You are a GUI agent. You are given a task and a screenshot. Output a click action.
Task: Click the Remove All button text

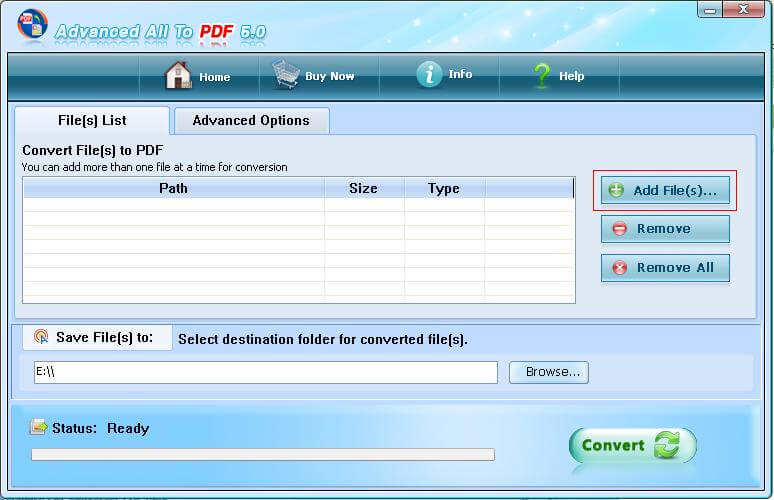[x=675, y=268]
